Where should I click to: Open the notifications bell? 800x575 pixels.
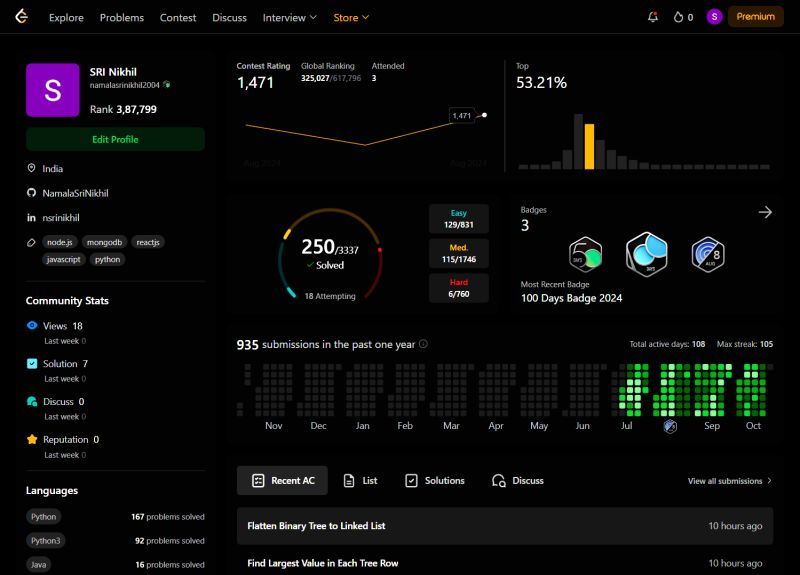pyautogui.click(x=653, y=17)
